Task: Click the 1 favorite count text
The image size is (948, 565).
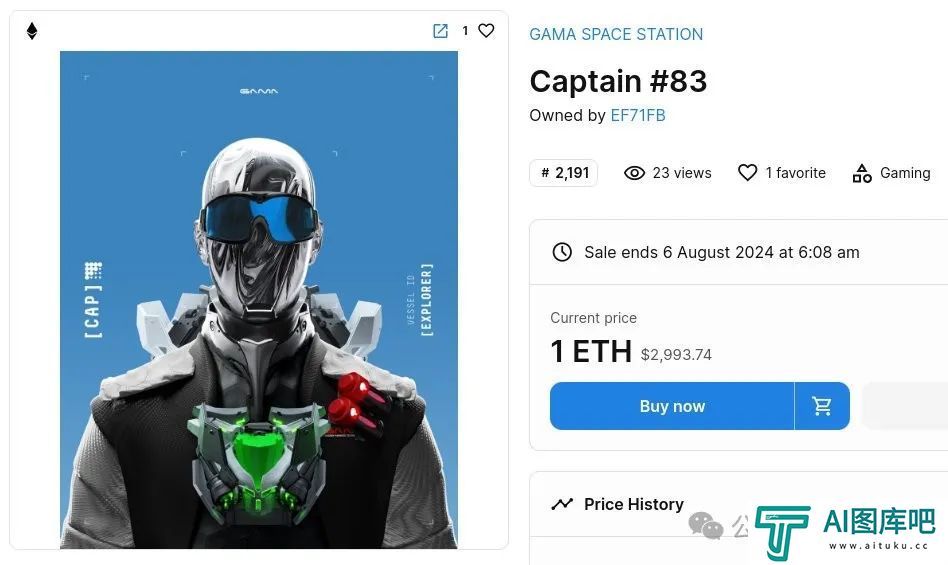Action: pos(796,173)
